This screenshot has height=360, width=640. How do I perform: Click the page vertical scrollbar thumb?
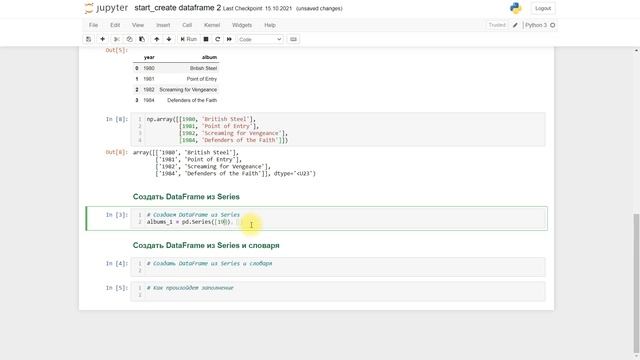point(636,283)
